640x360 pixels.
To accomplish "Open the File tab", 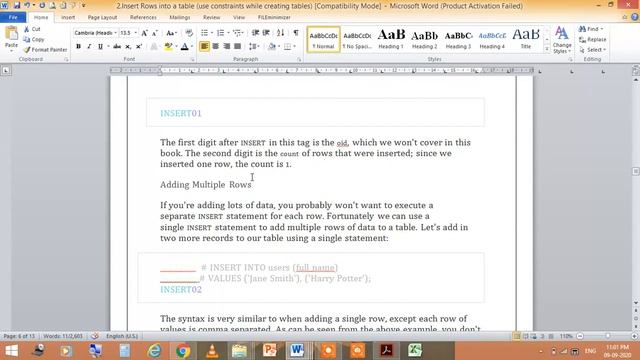I will [13, 18].
